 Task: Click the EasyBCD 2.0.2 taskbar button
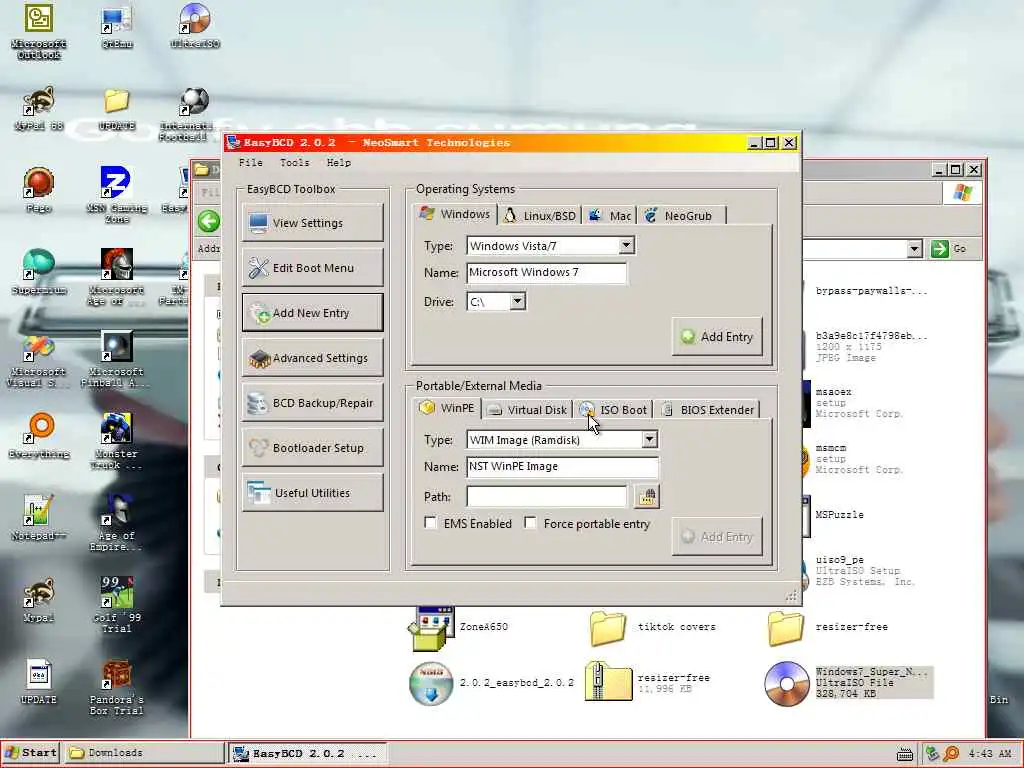click(x=308, y=753)
